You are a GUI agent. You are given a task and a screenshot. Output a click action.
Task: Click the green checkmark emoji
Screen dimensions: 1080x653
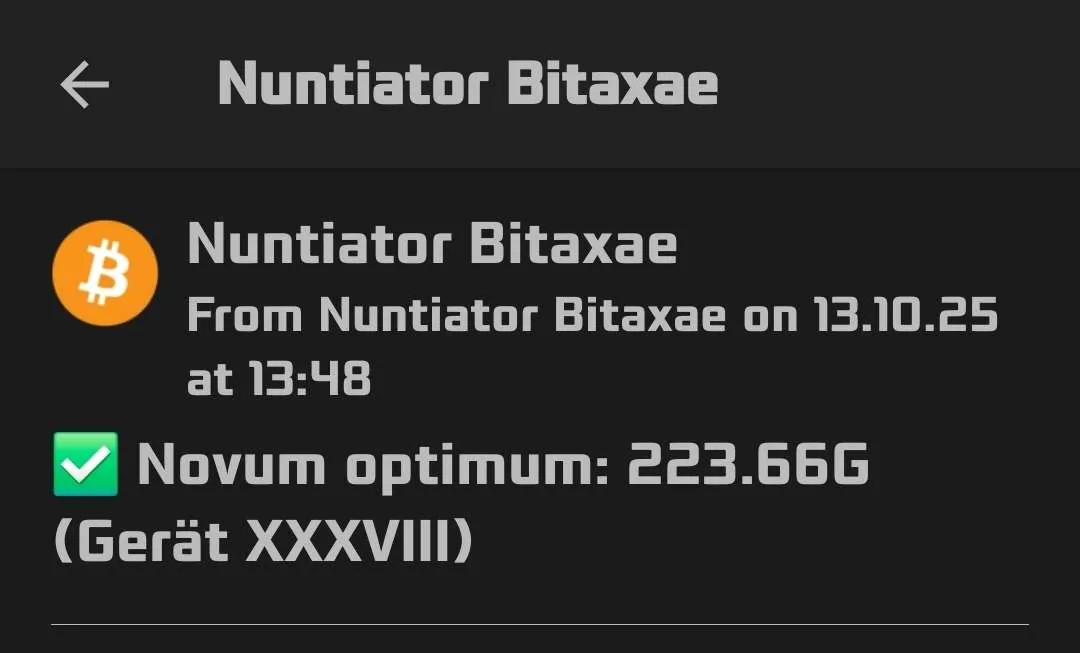tap(85, 466)
